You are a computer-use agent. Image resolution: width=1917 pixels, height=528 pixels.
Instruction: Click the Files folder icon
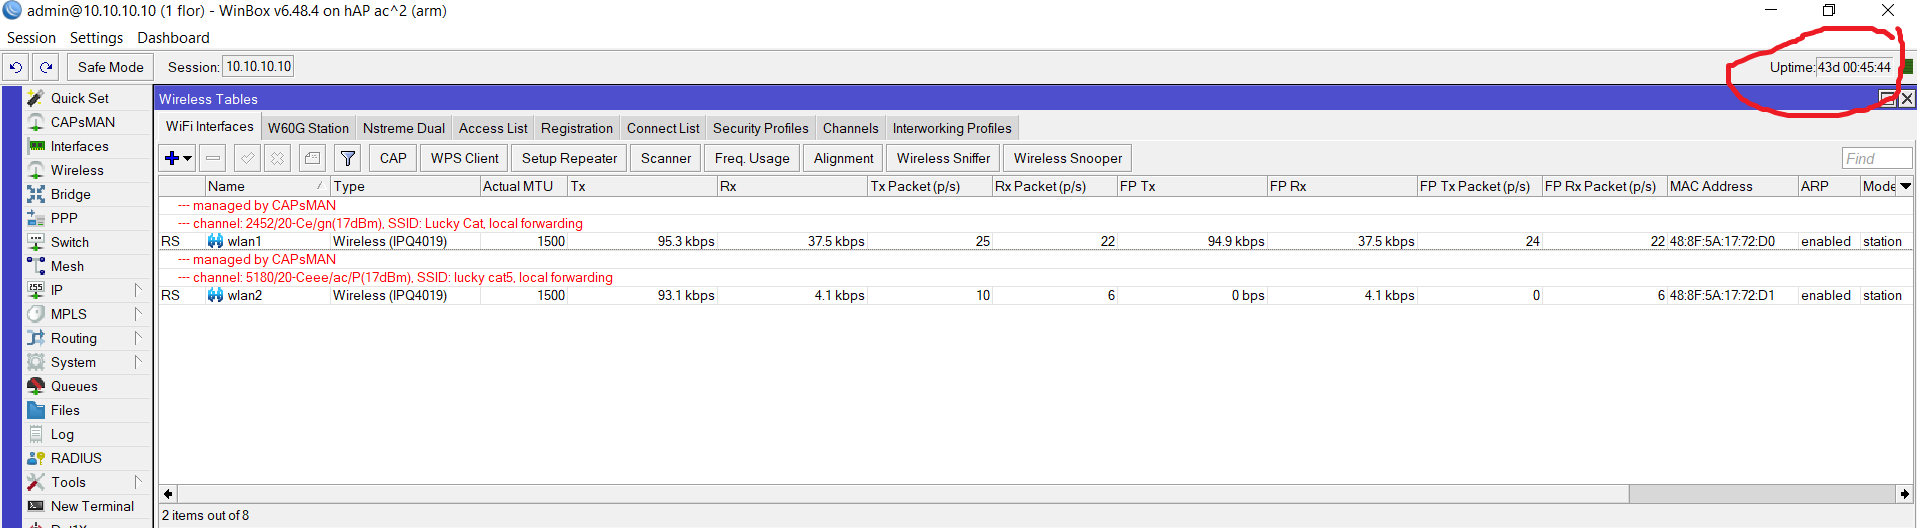coord(36,410)
